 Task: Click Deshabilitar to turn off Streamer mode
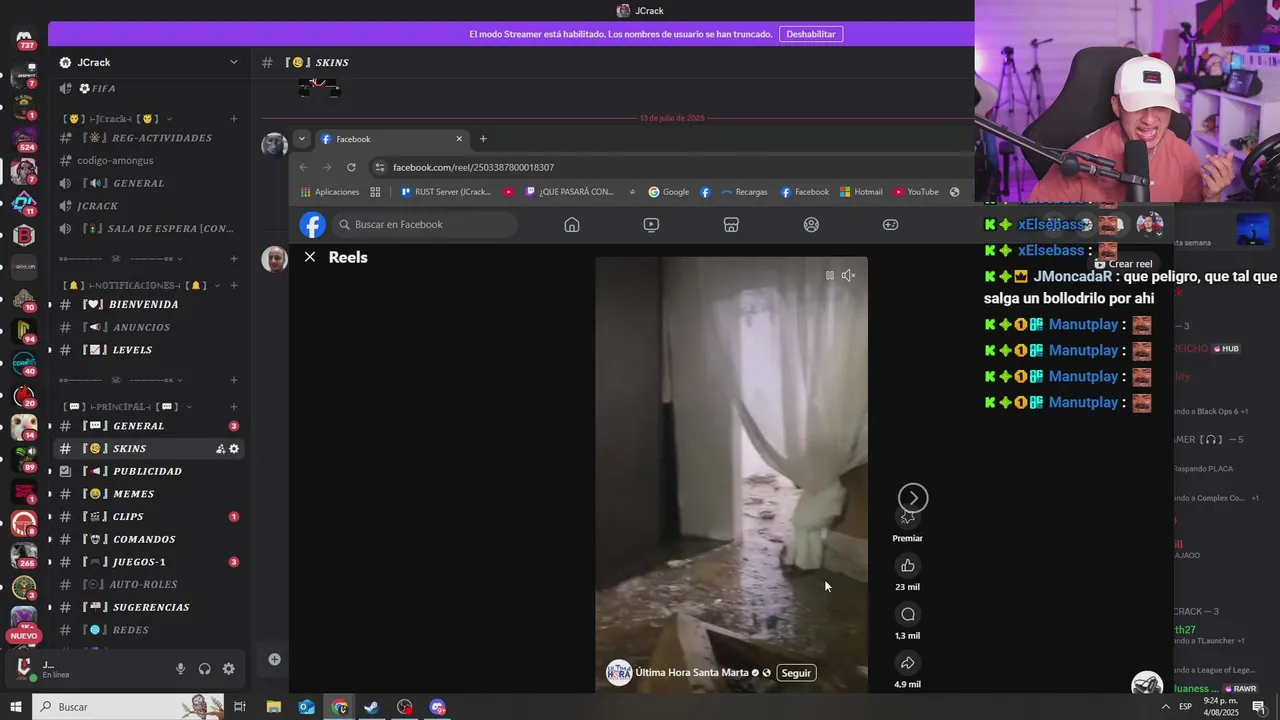coord(810,34)
